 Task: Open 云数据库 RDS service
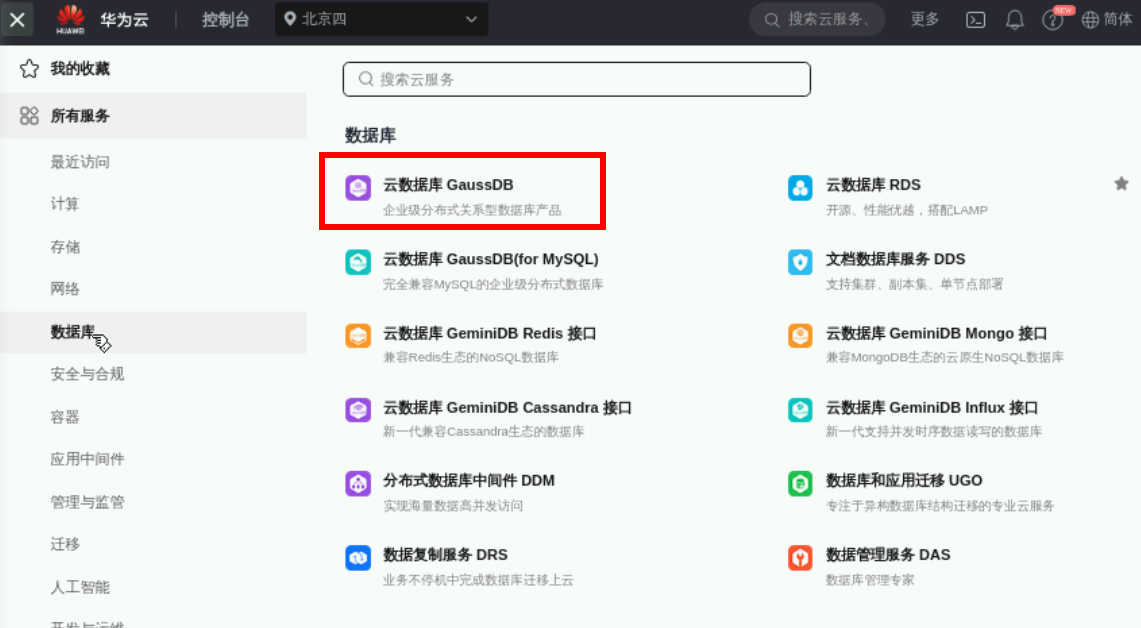pyautogui.click(x=873, y=185)
